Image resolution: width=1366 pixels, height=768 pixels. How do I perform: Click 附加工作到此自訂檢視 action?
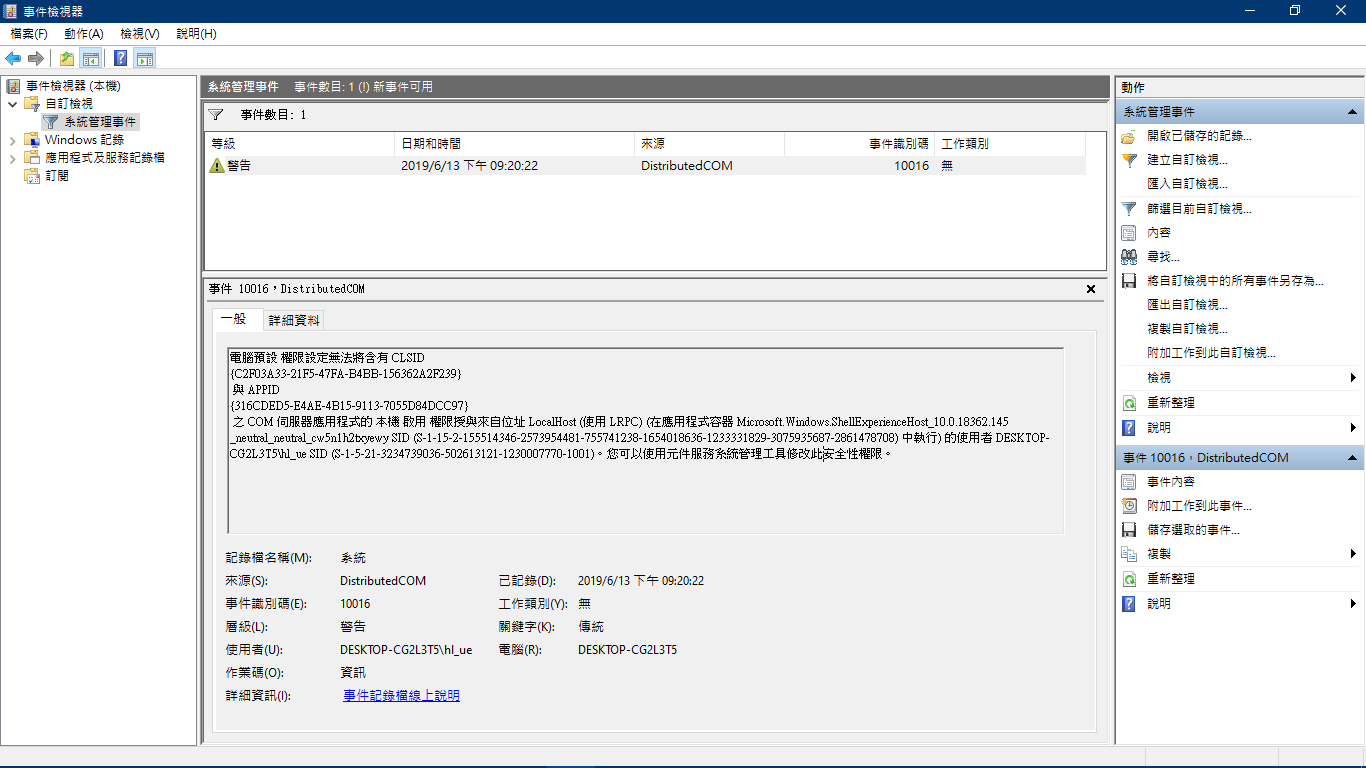[1211, 353]
